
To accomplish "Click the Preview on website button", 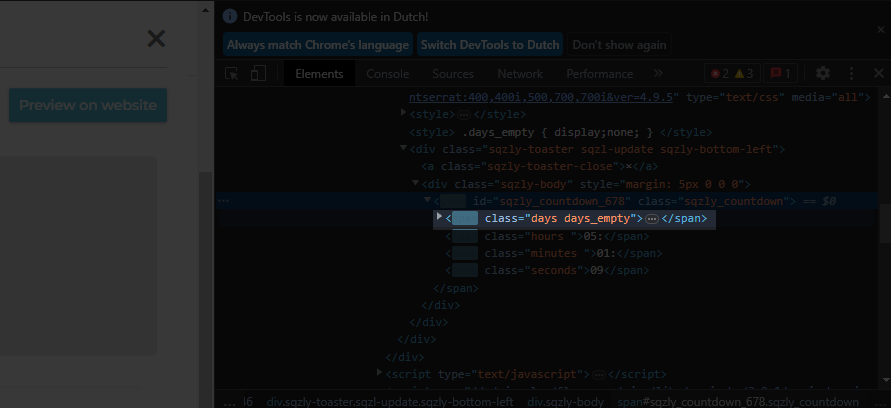I will click(88, 105).
